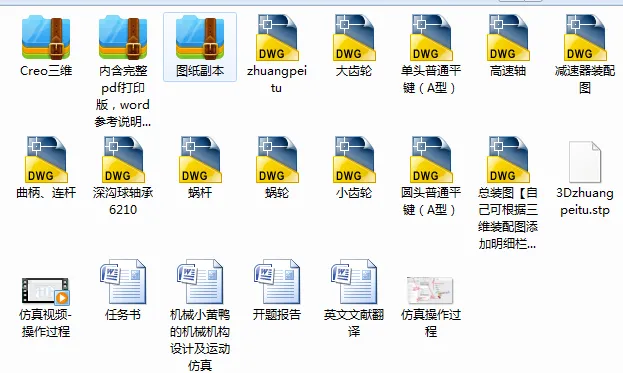Image resolution: width=623 pixels, height=373 pixels.
Task: Select the 蜗轮 DWG file icon
Action: point(277,160)
